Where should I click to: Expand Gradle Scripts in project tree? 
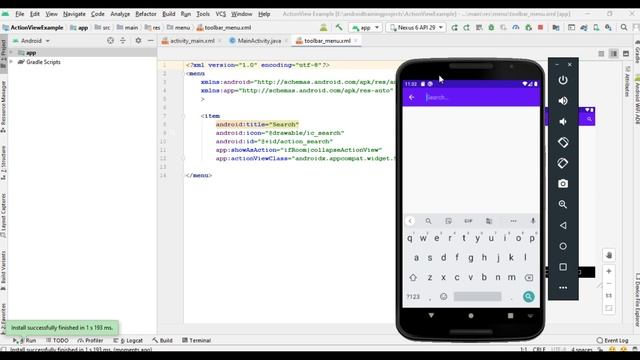click(x=11, y=62)
